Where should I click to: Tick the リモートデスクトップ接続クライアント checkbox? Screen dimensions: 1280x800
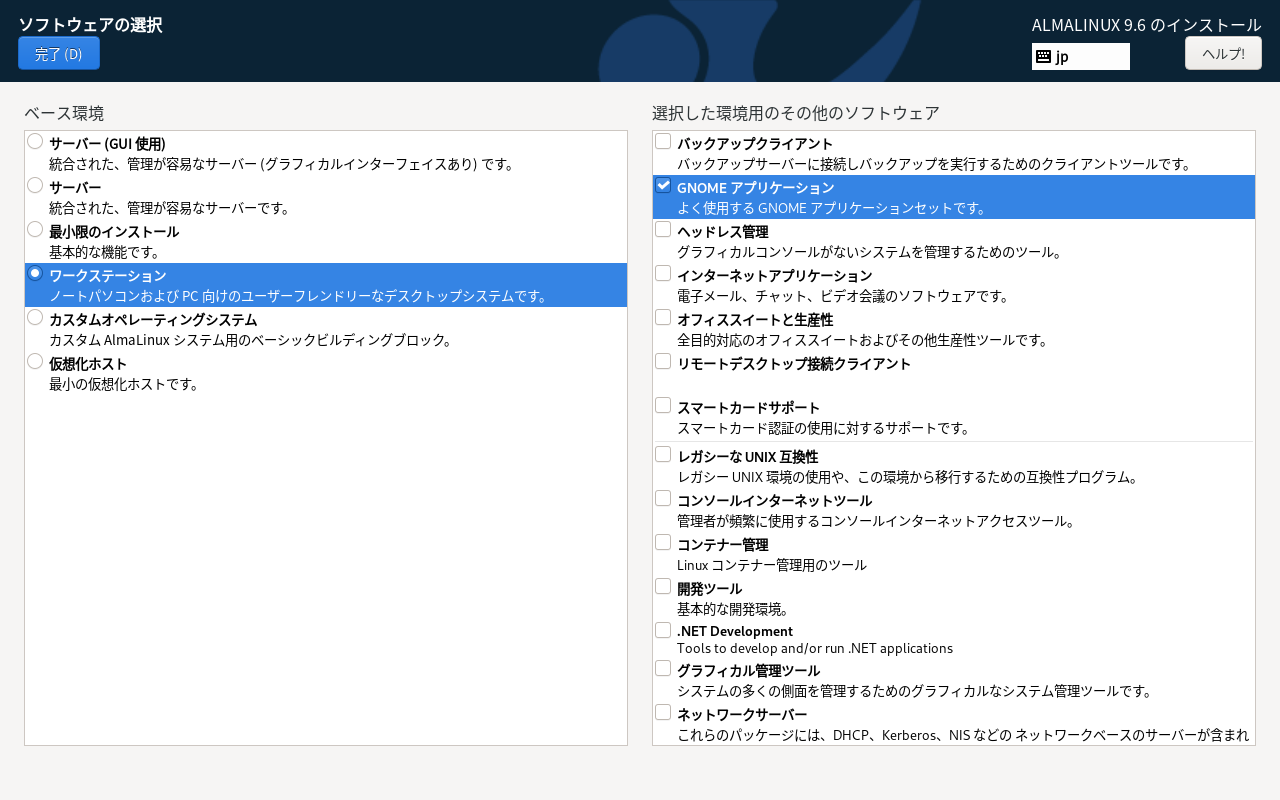click(663, 361)
